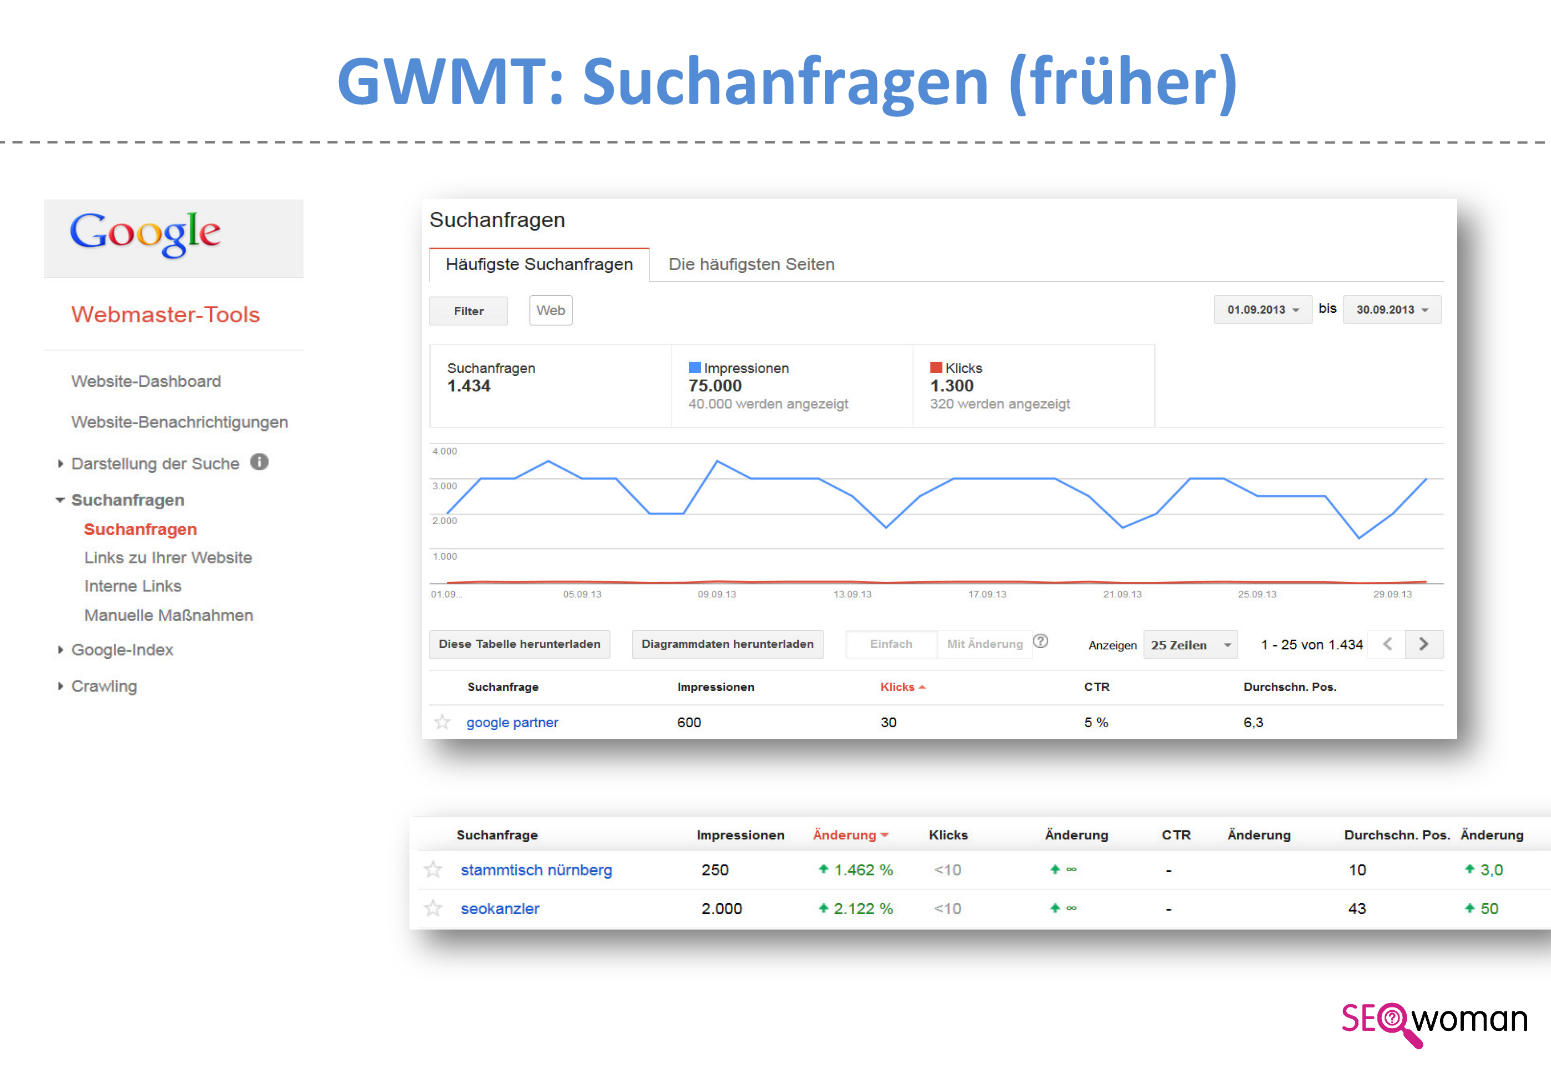Open Website-Benachrichtigungen in sidebar
1551x1071 pixels.
[180, 422]
